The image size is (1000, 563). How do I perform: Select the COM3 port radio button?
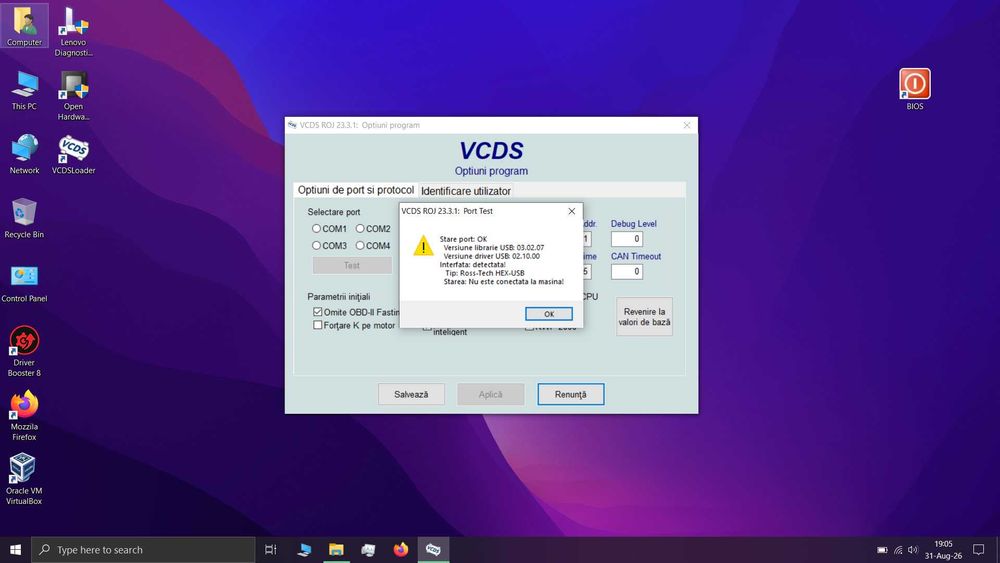click(x=316, y=245)
